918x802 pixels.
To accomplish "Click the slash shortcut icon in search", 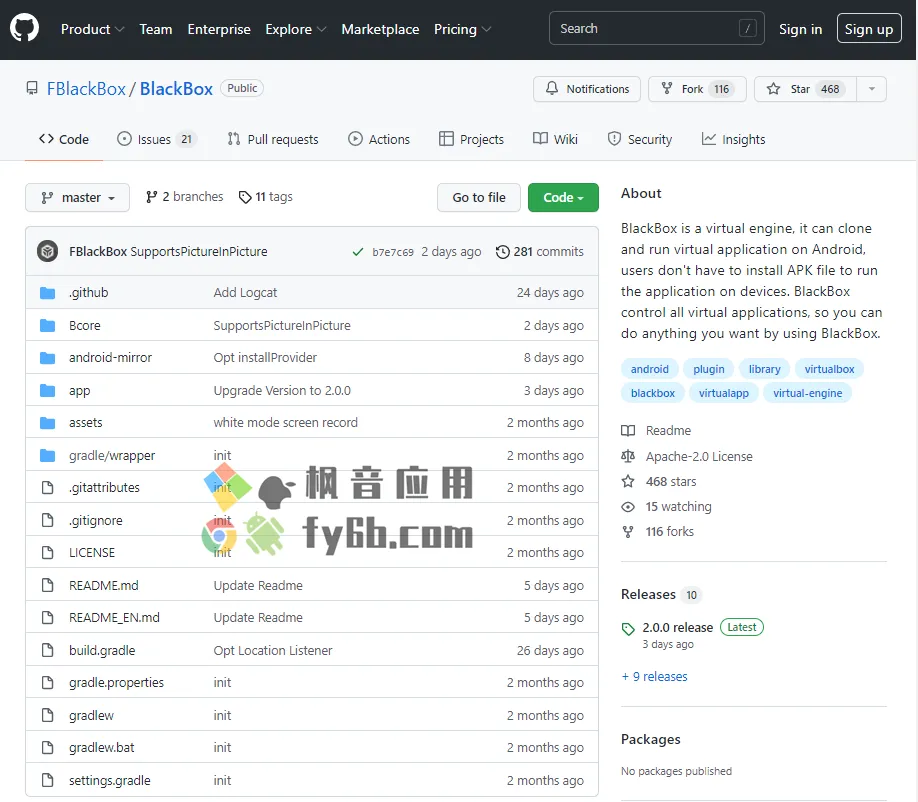I will click(748, 28).
